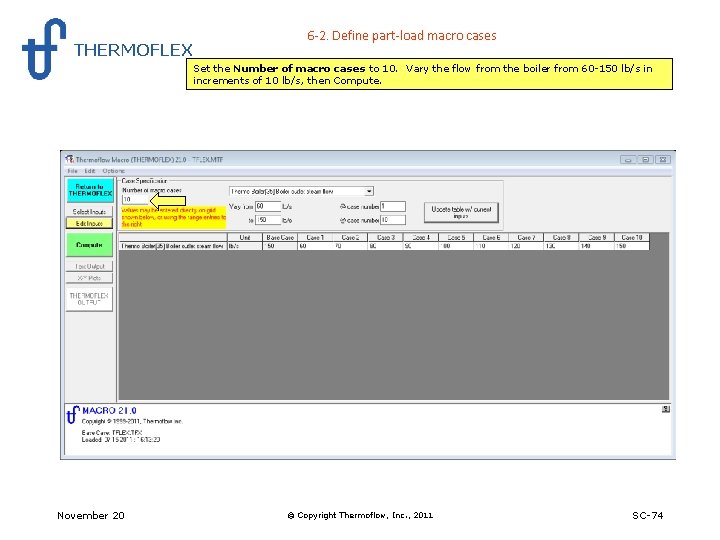Click the Thermoflow Macro title bar icon
The image size is (720, 540).
[69, 159]
